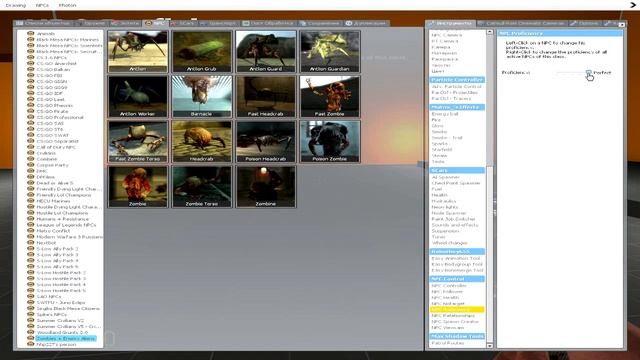Click the icon next to Combine category
Image resolution: width=640 pixels, height=360 pixels.
click(x=31, y=159)
